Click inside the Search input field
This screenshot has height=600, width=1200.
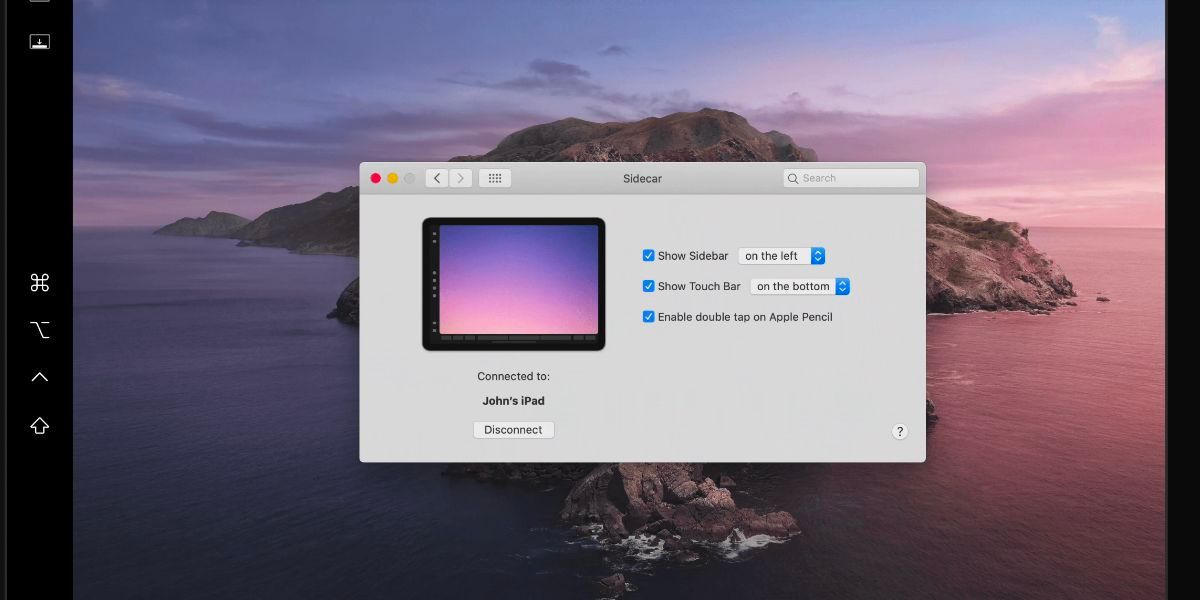tap(850, 178)
